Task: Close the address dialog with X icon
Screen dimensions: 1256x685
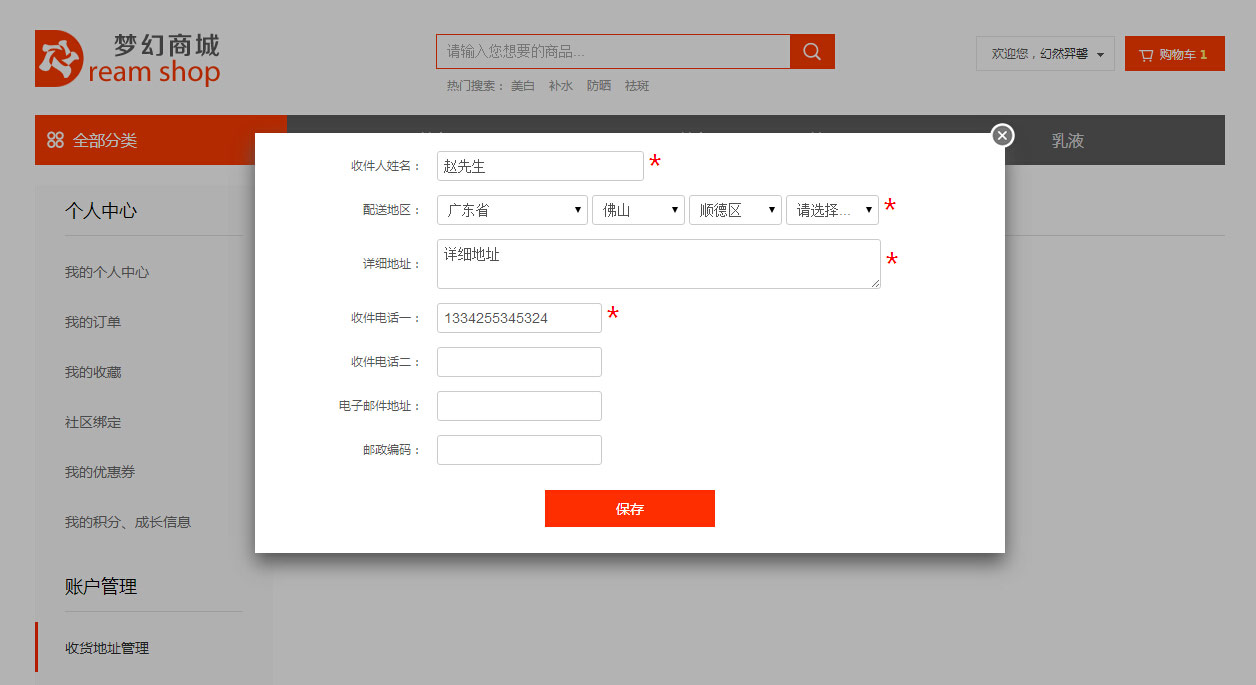Action: 1002,135
